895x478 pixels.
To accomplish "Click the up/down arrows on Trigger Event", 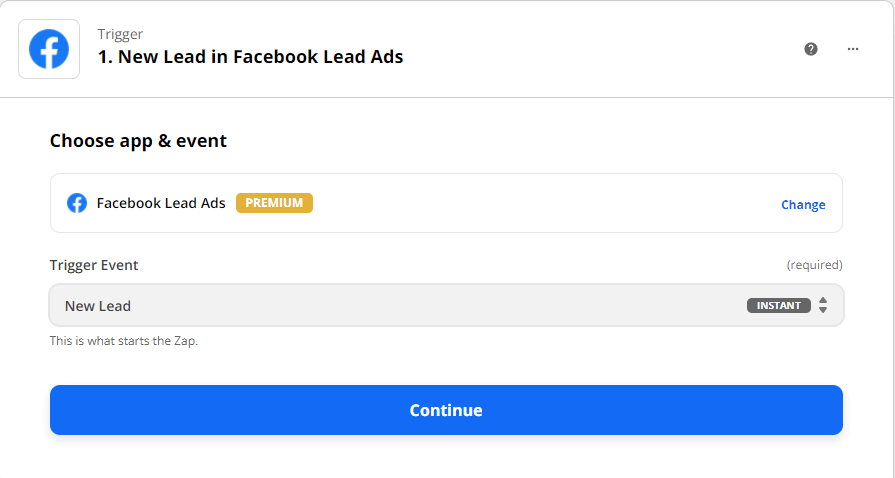I will click(x=823, y=305).
